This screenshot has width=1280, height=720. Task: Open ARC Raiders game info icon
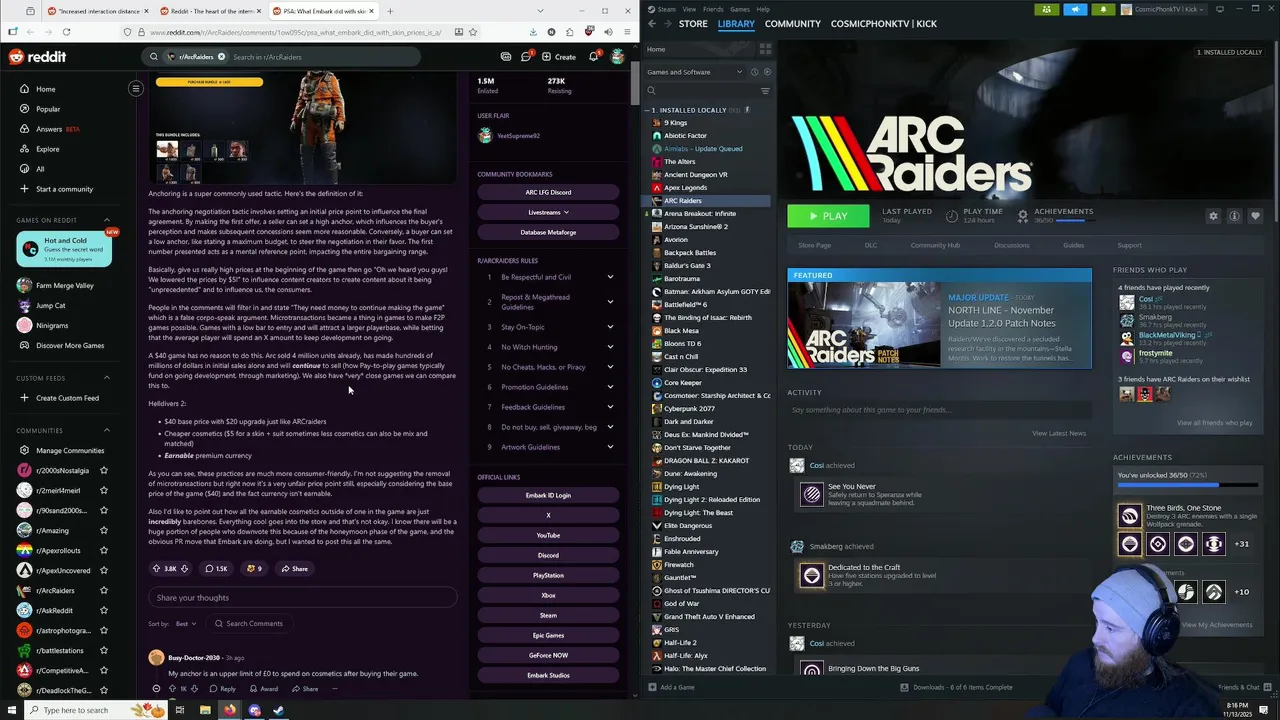click(1234, 216)
